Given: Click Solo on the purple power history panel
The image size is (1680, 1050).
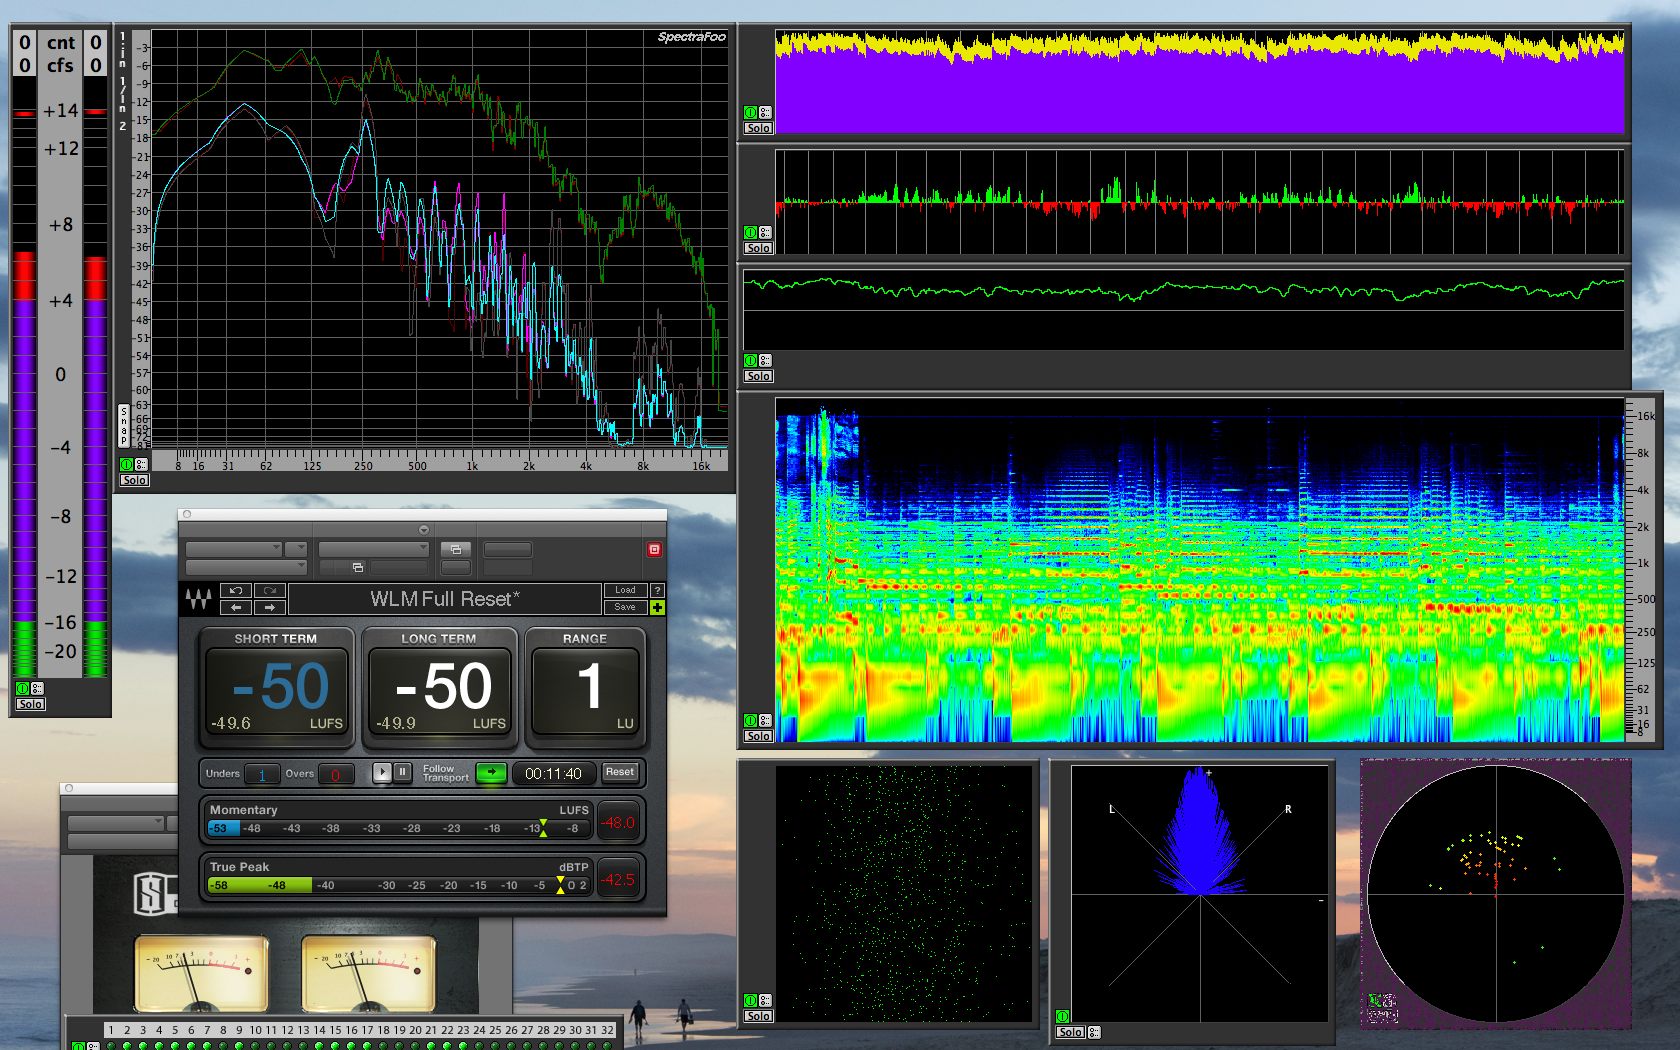Looking at the screenshot, I should click(758, 128).
